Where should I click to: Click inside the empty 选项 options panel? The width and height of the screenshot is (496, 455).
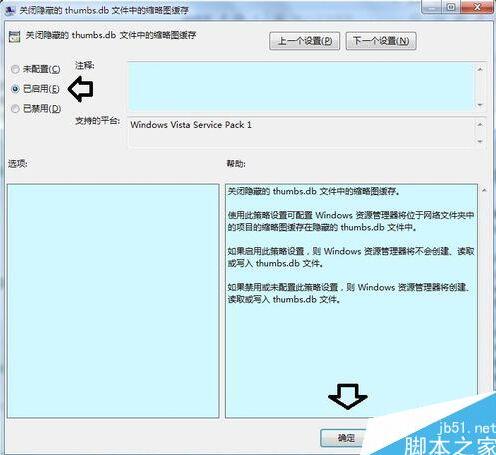coord(113,301)
